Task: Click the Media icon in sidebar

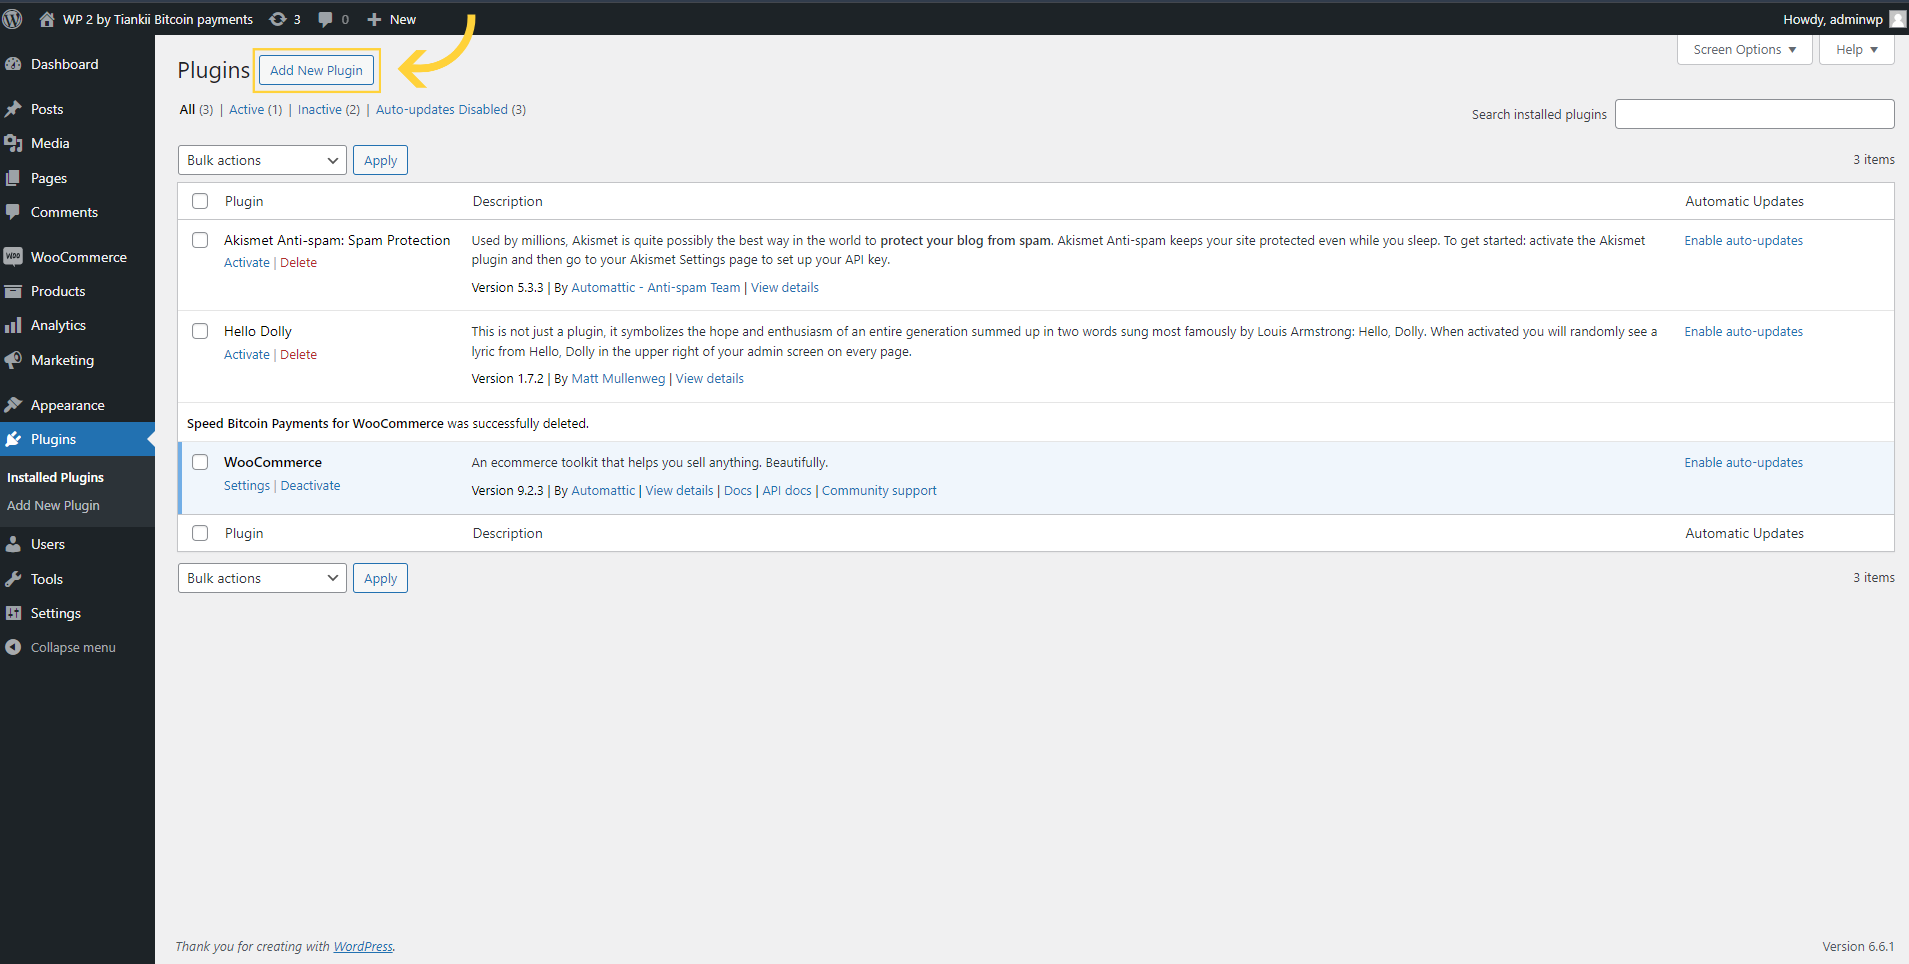Action: (13, 143)
